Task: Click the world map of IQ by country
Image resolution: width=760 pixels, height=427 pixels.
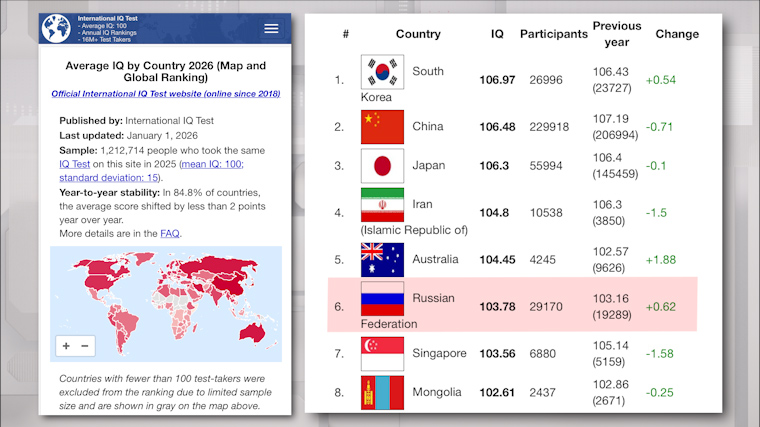Action: click(x=160, y=290)
